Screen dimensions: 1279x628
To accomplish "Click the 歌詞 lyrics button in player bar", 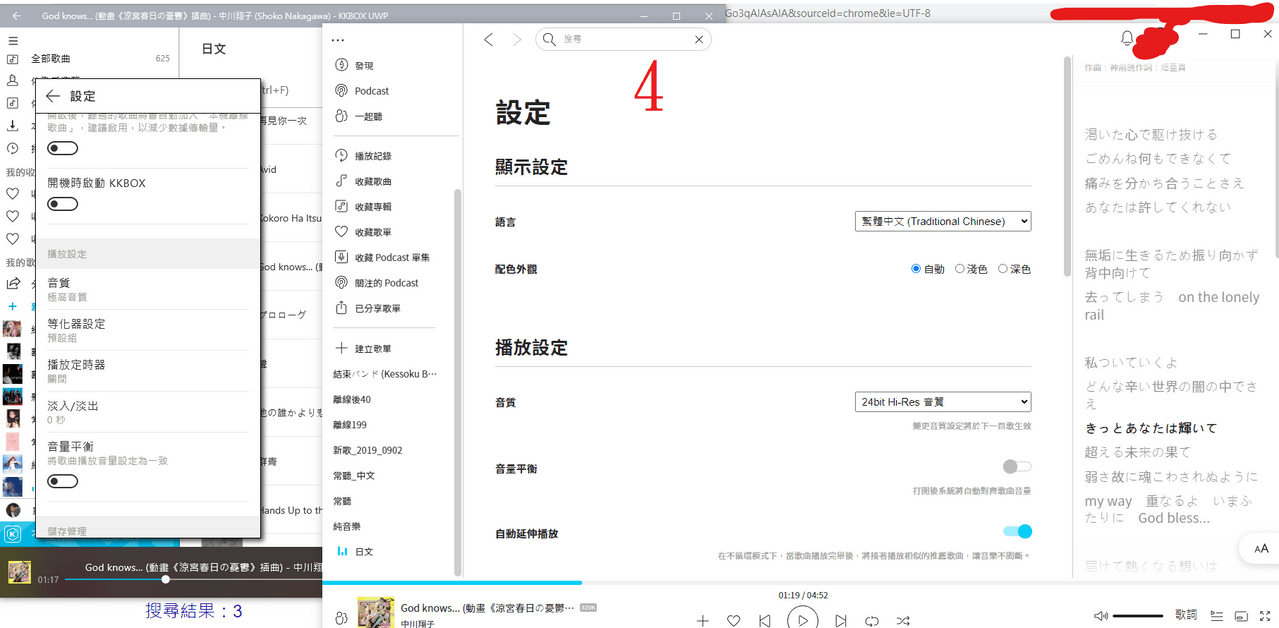I will coord(1186,615).
